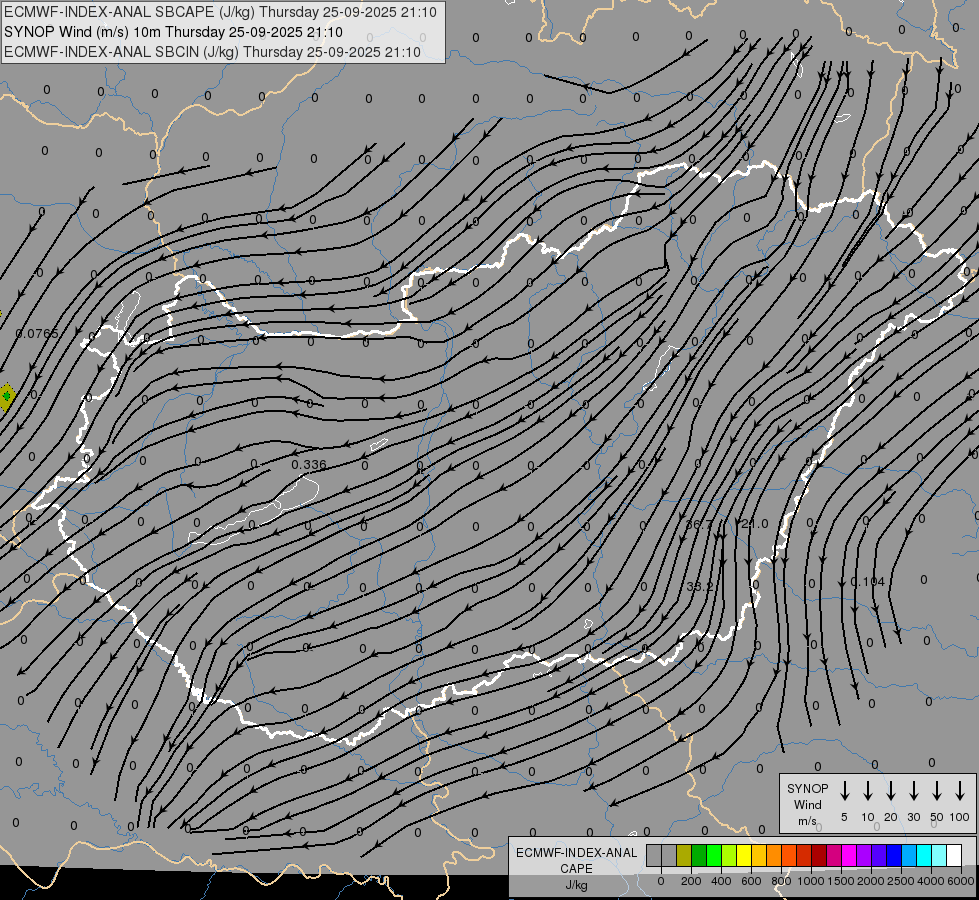Click the ECMWF-INDEX-ANAL text in the colorbar legend
The image size is (979, 900).
576,853
